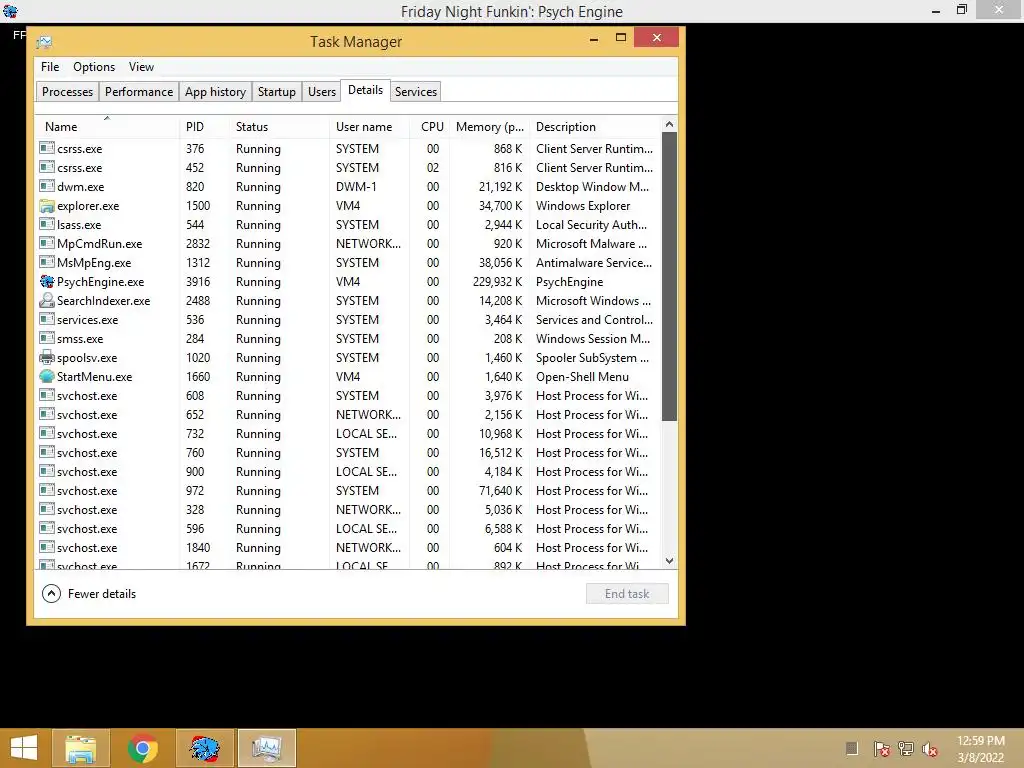Image resolution: width=1024 pixels, height=768 pixels.
Task: Click the End task button
Action: (627, 594)
